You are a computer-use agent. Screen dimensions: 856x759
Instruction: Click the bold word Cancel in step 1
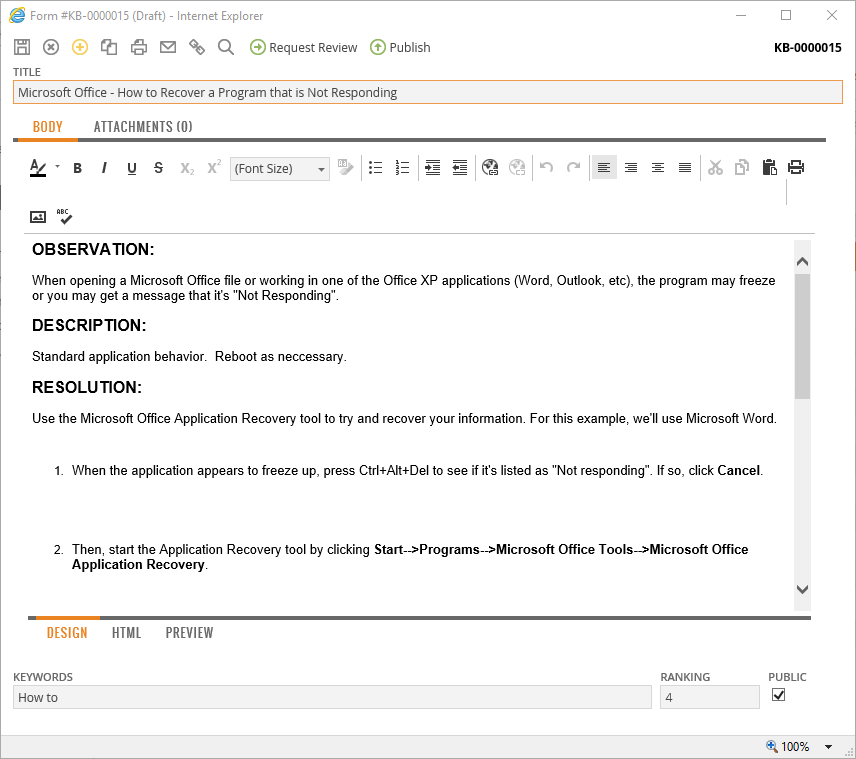tap(739, 471)
